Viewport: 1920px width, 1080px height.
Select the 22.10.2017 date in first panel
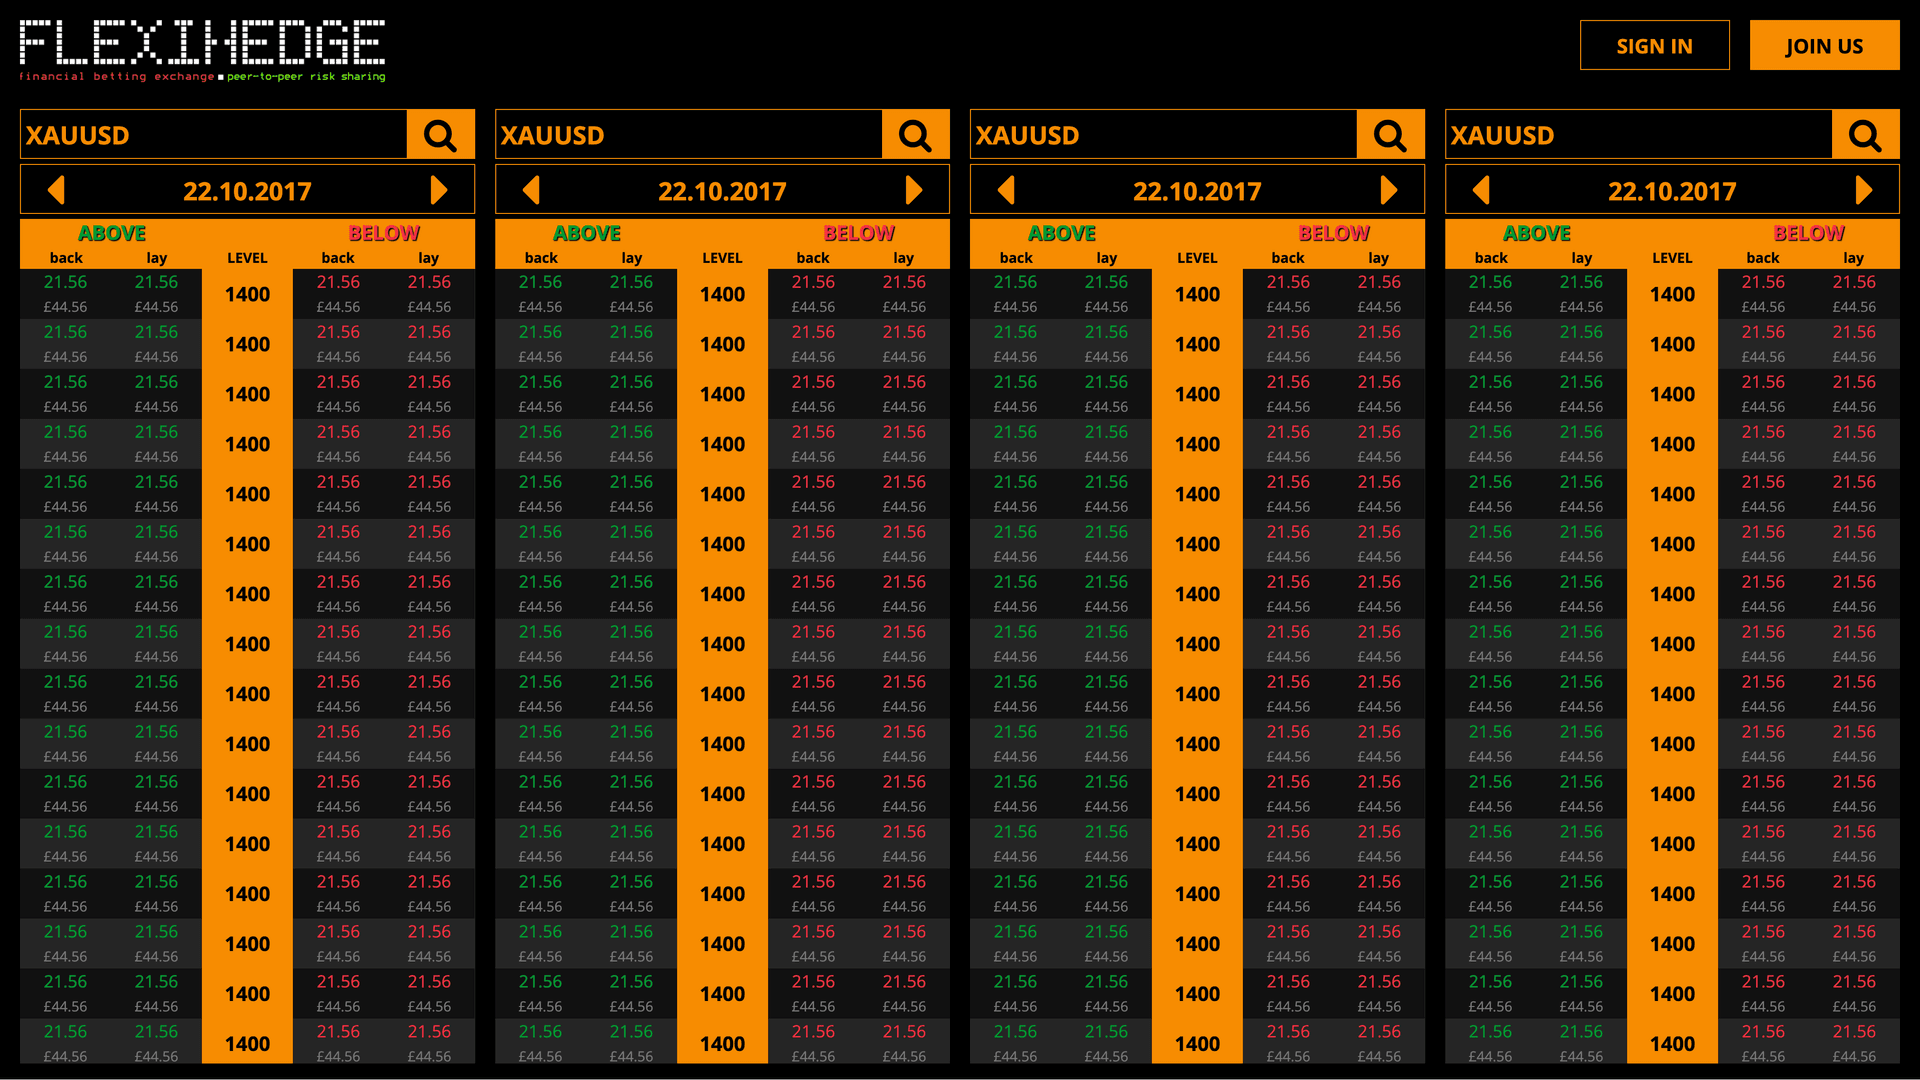pos(247,191)
